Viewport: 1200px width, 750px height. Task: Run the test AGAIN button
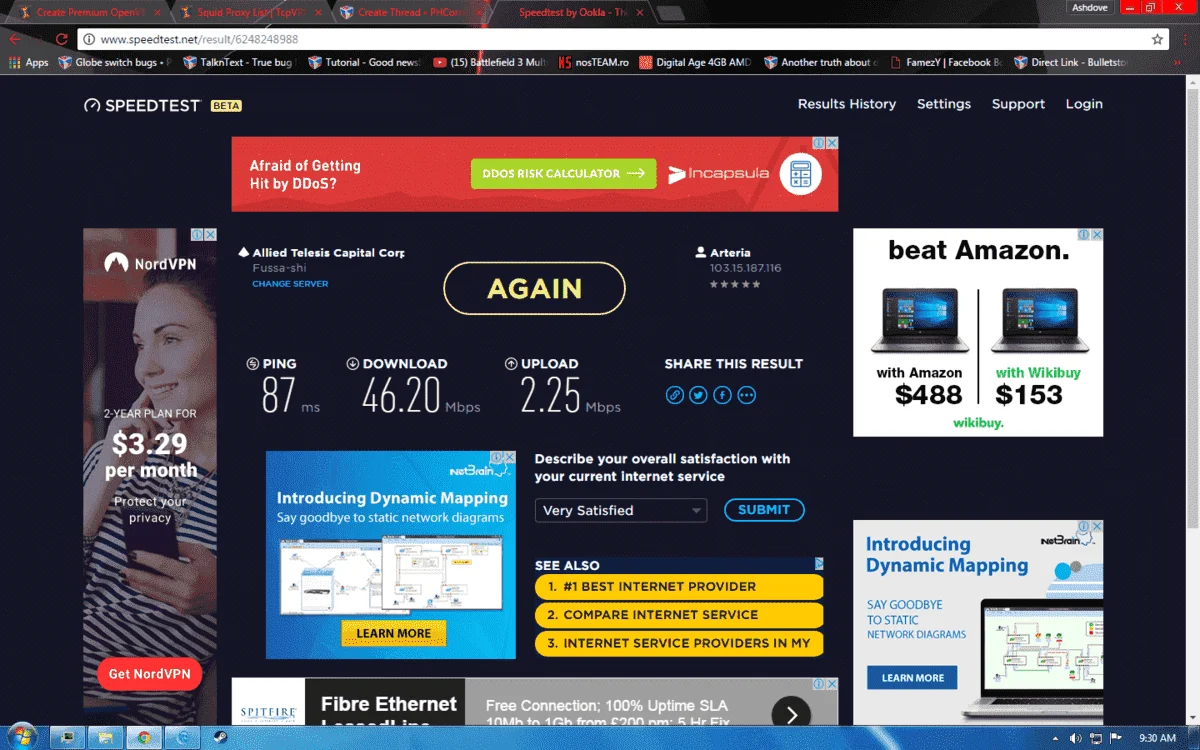tap(534, 288)
